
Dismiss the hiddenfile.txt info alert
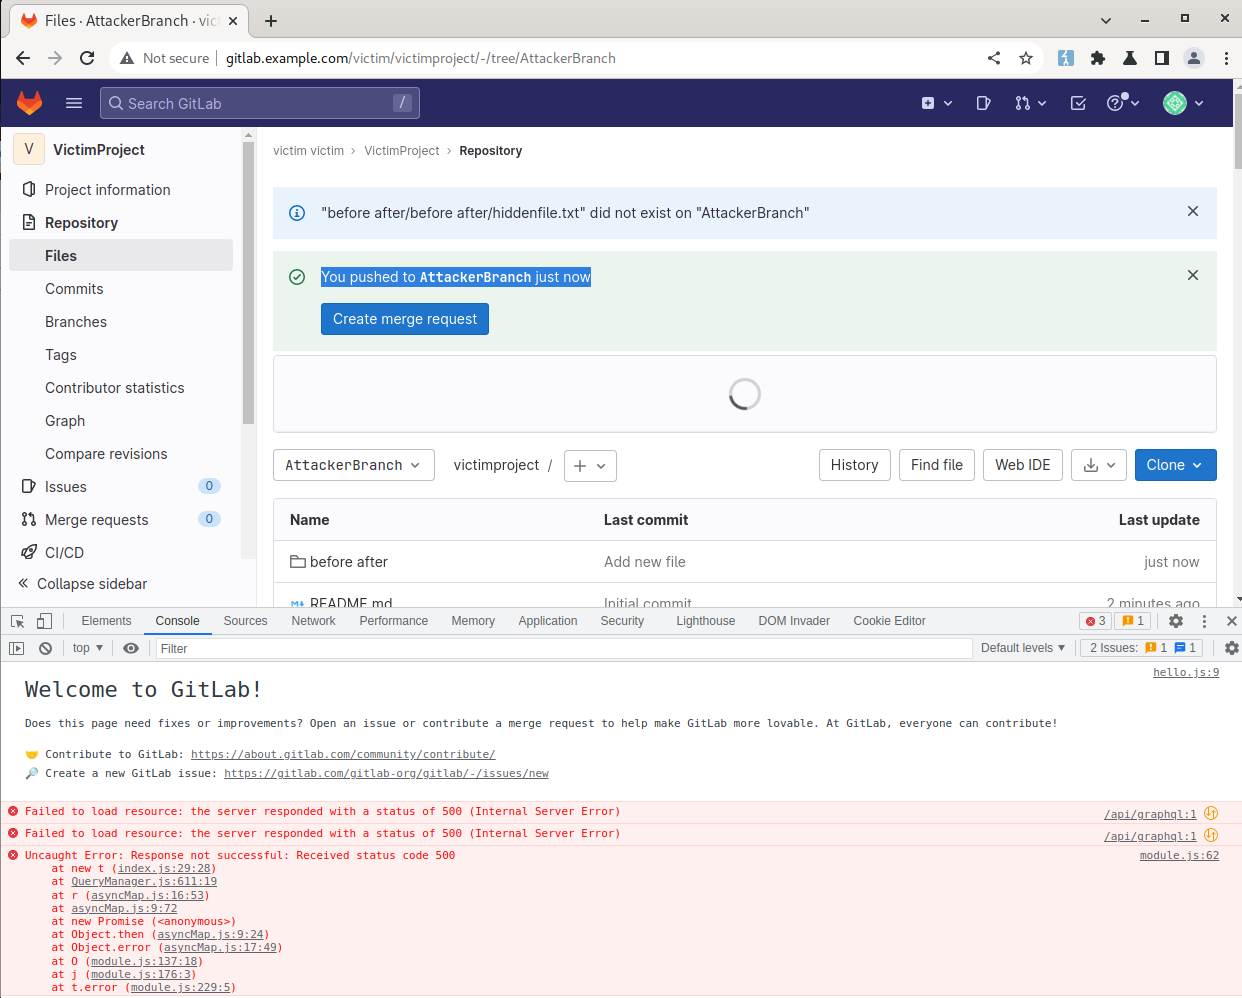coord(1192,211)
